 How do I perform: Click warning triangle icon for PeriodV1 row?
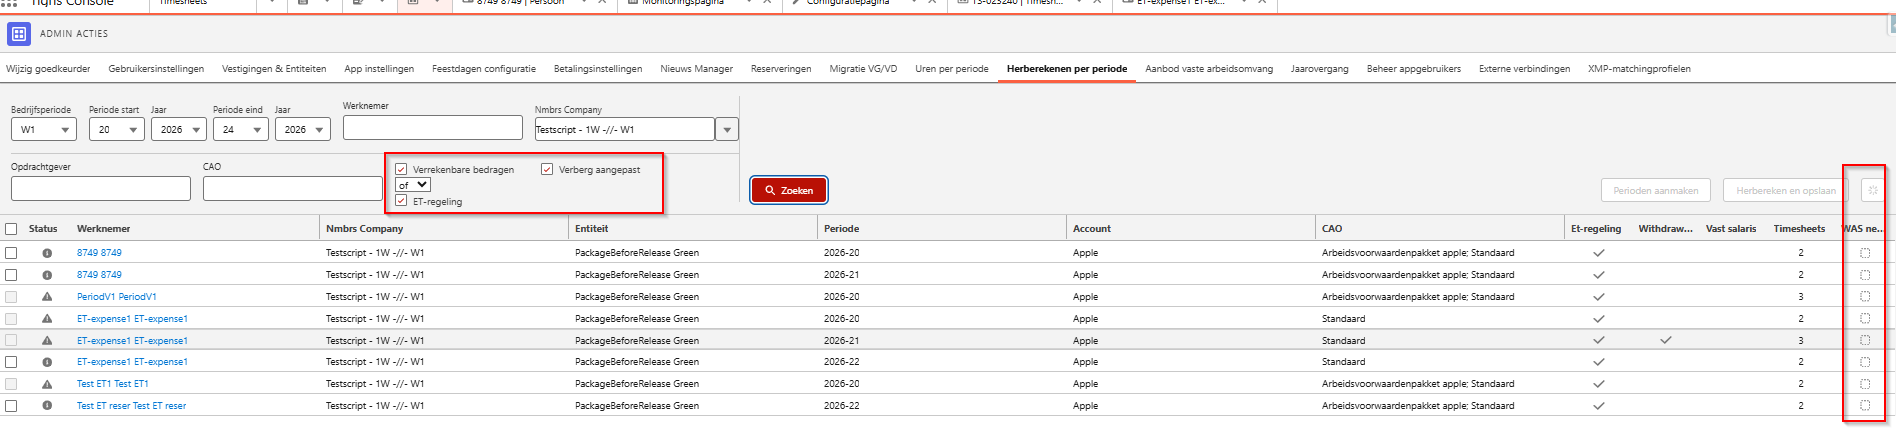(x=47, y=297)
